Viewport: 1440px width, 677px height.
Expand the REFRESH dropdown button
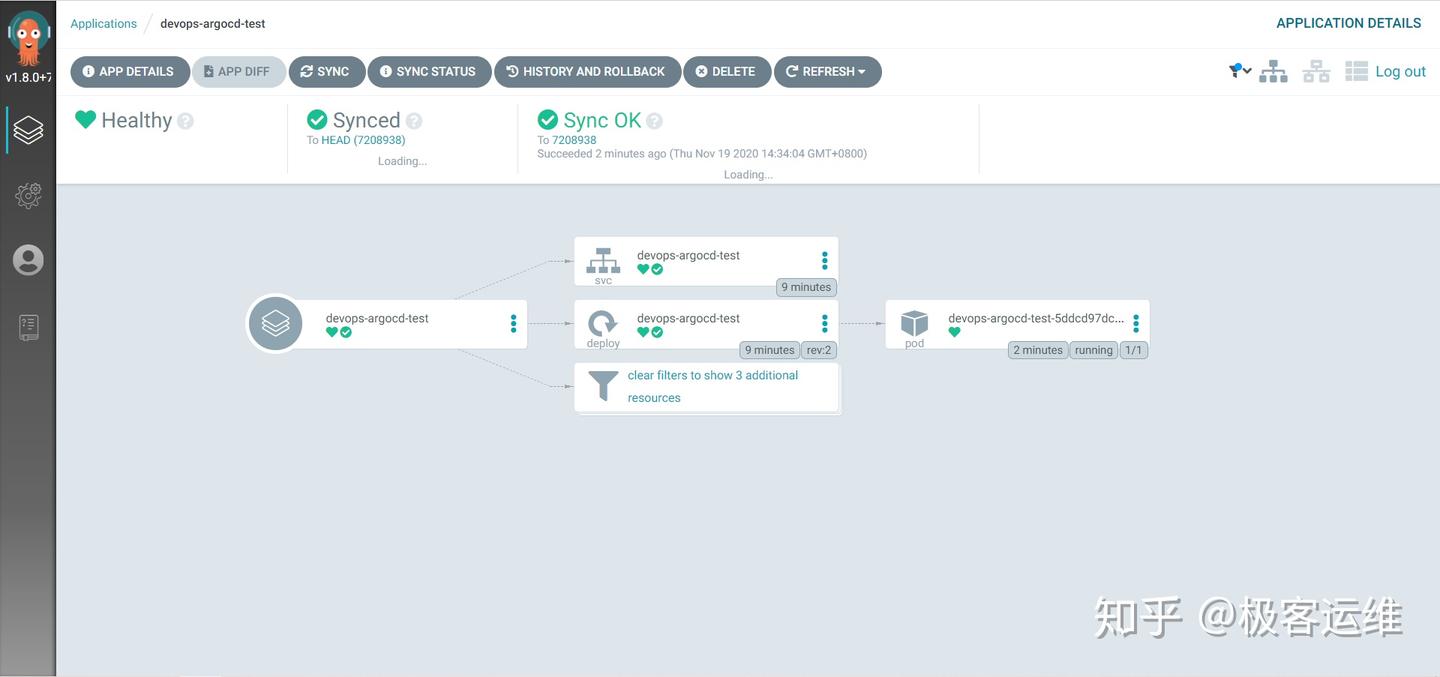(827, 72)
